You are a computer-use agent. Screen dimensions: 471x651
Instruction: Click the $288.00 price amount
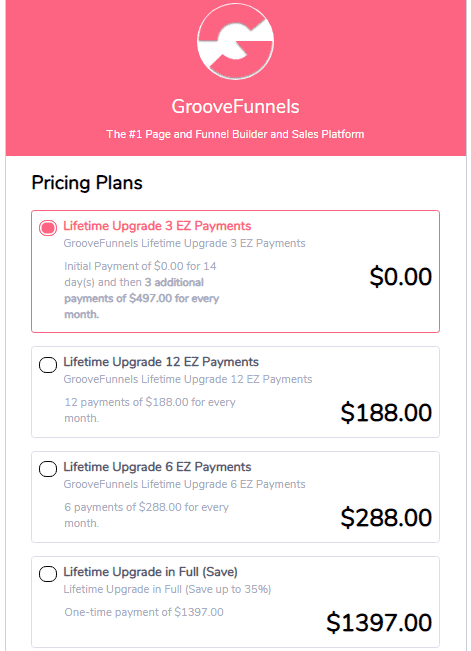pos(386,518)
